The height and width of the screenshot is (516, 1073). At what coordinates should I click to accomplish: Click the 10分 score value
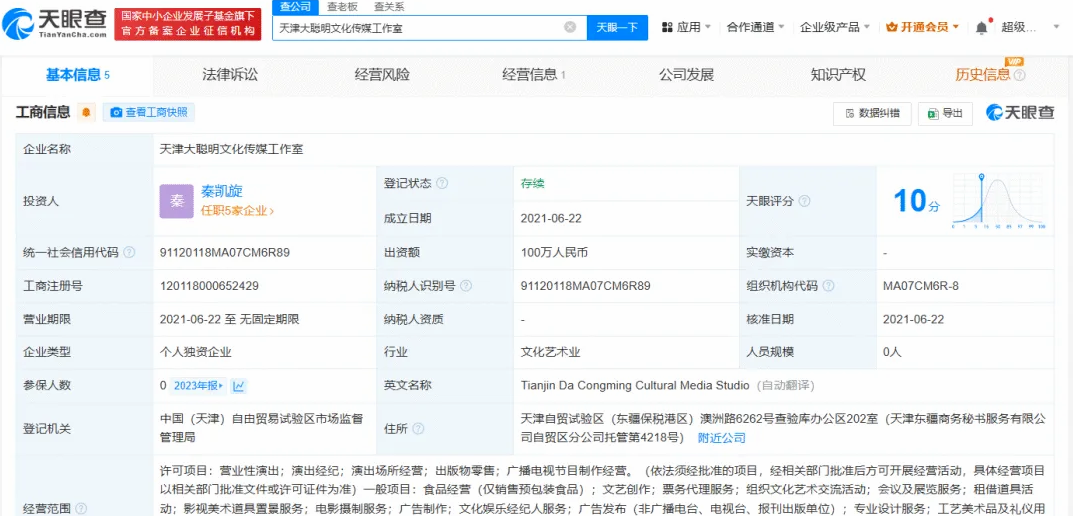point(917,201)
